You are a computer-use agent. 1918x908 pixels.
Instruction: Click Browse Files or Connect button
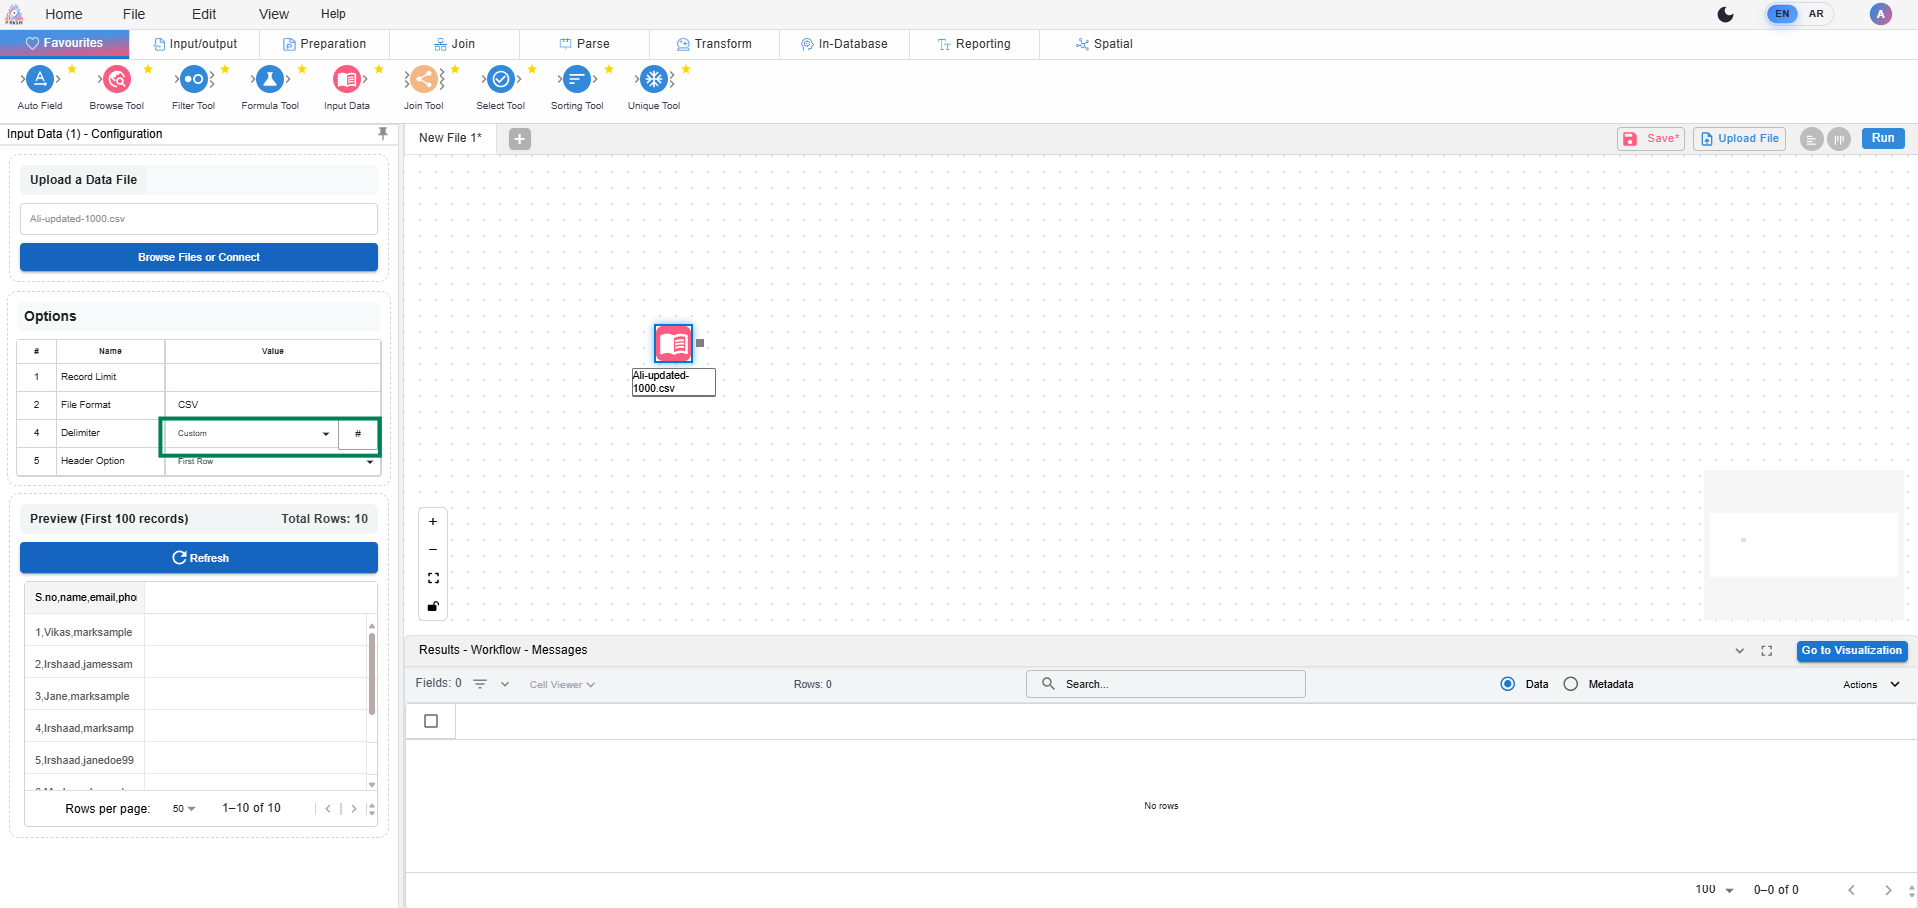(199, 257)
